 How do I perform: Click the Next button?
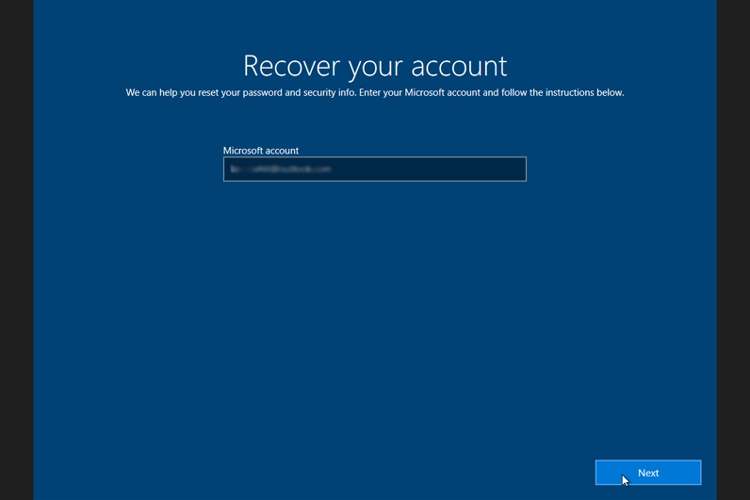click(x=648, y=473)
